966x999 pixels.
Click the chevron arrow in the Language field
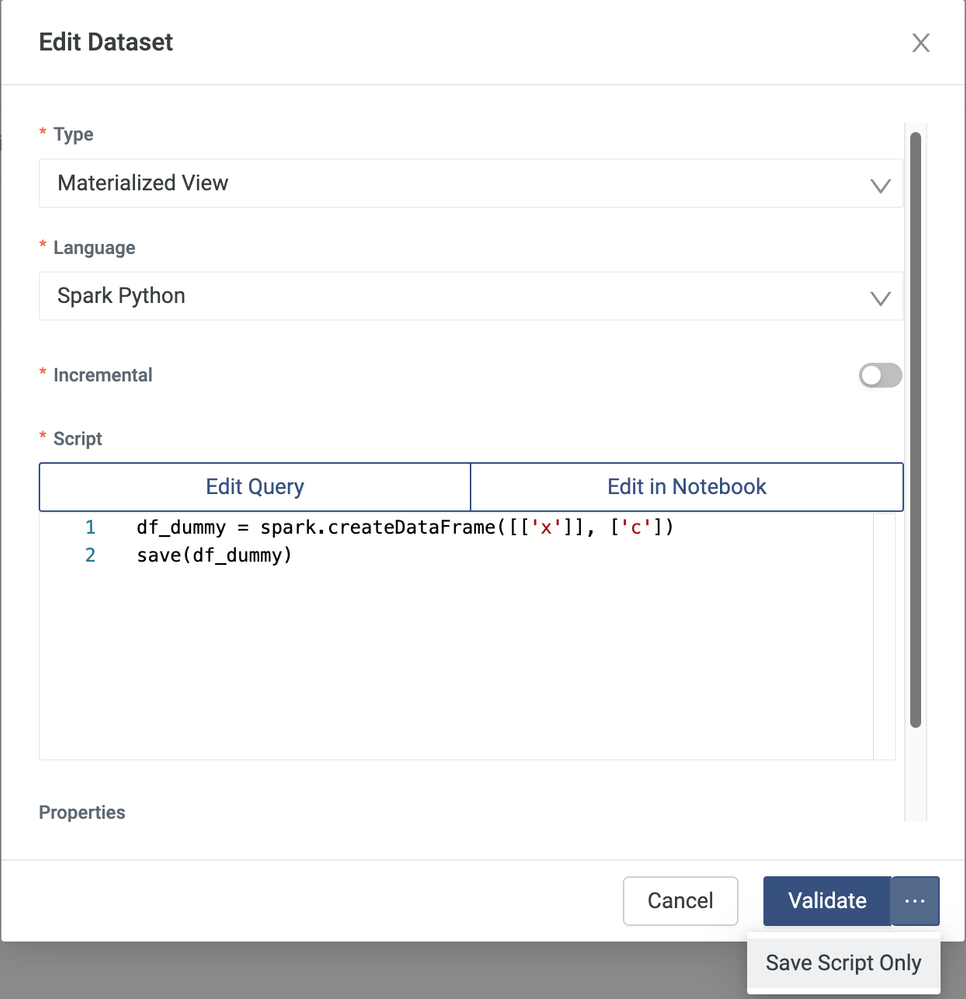pyautogui.click(x=880, y=298)
